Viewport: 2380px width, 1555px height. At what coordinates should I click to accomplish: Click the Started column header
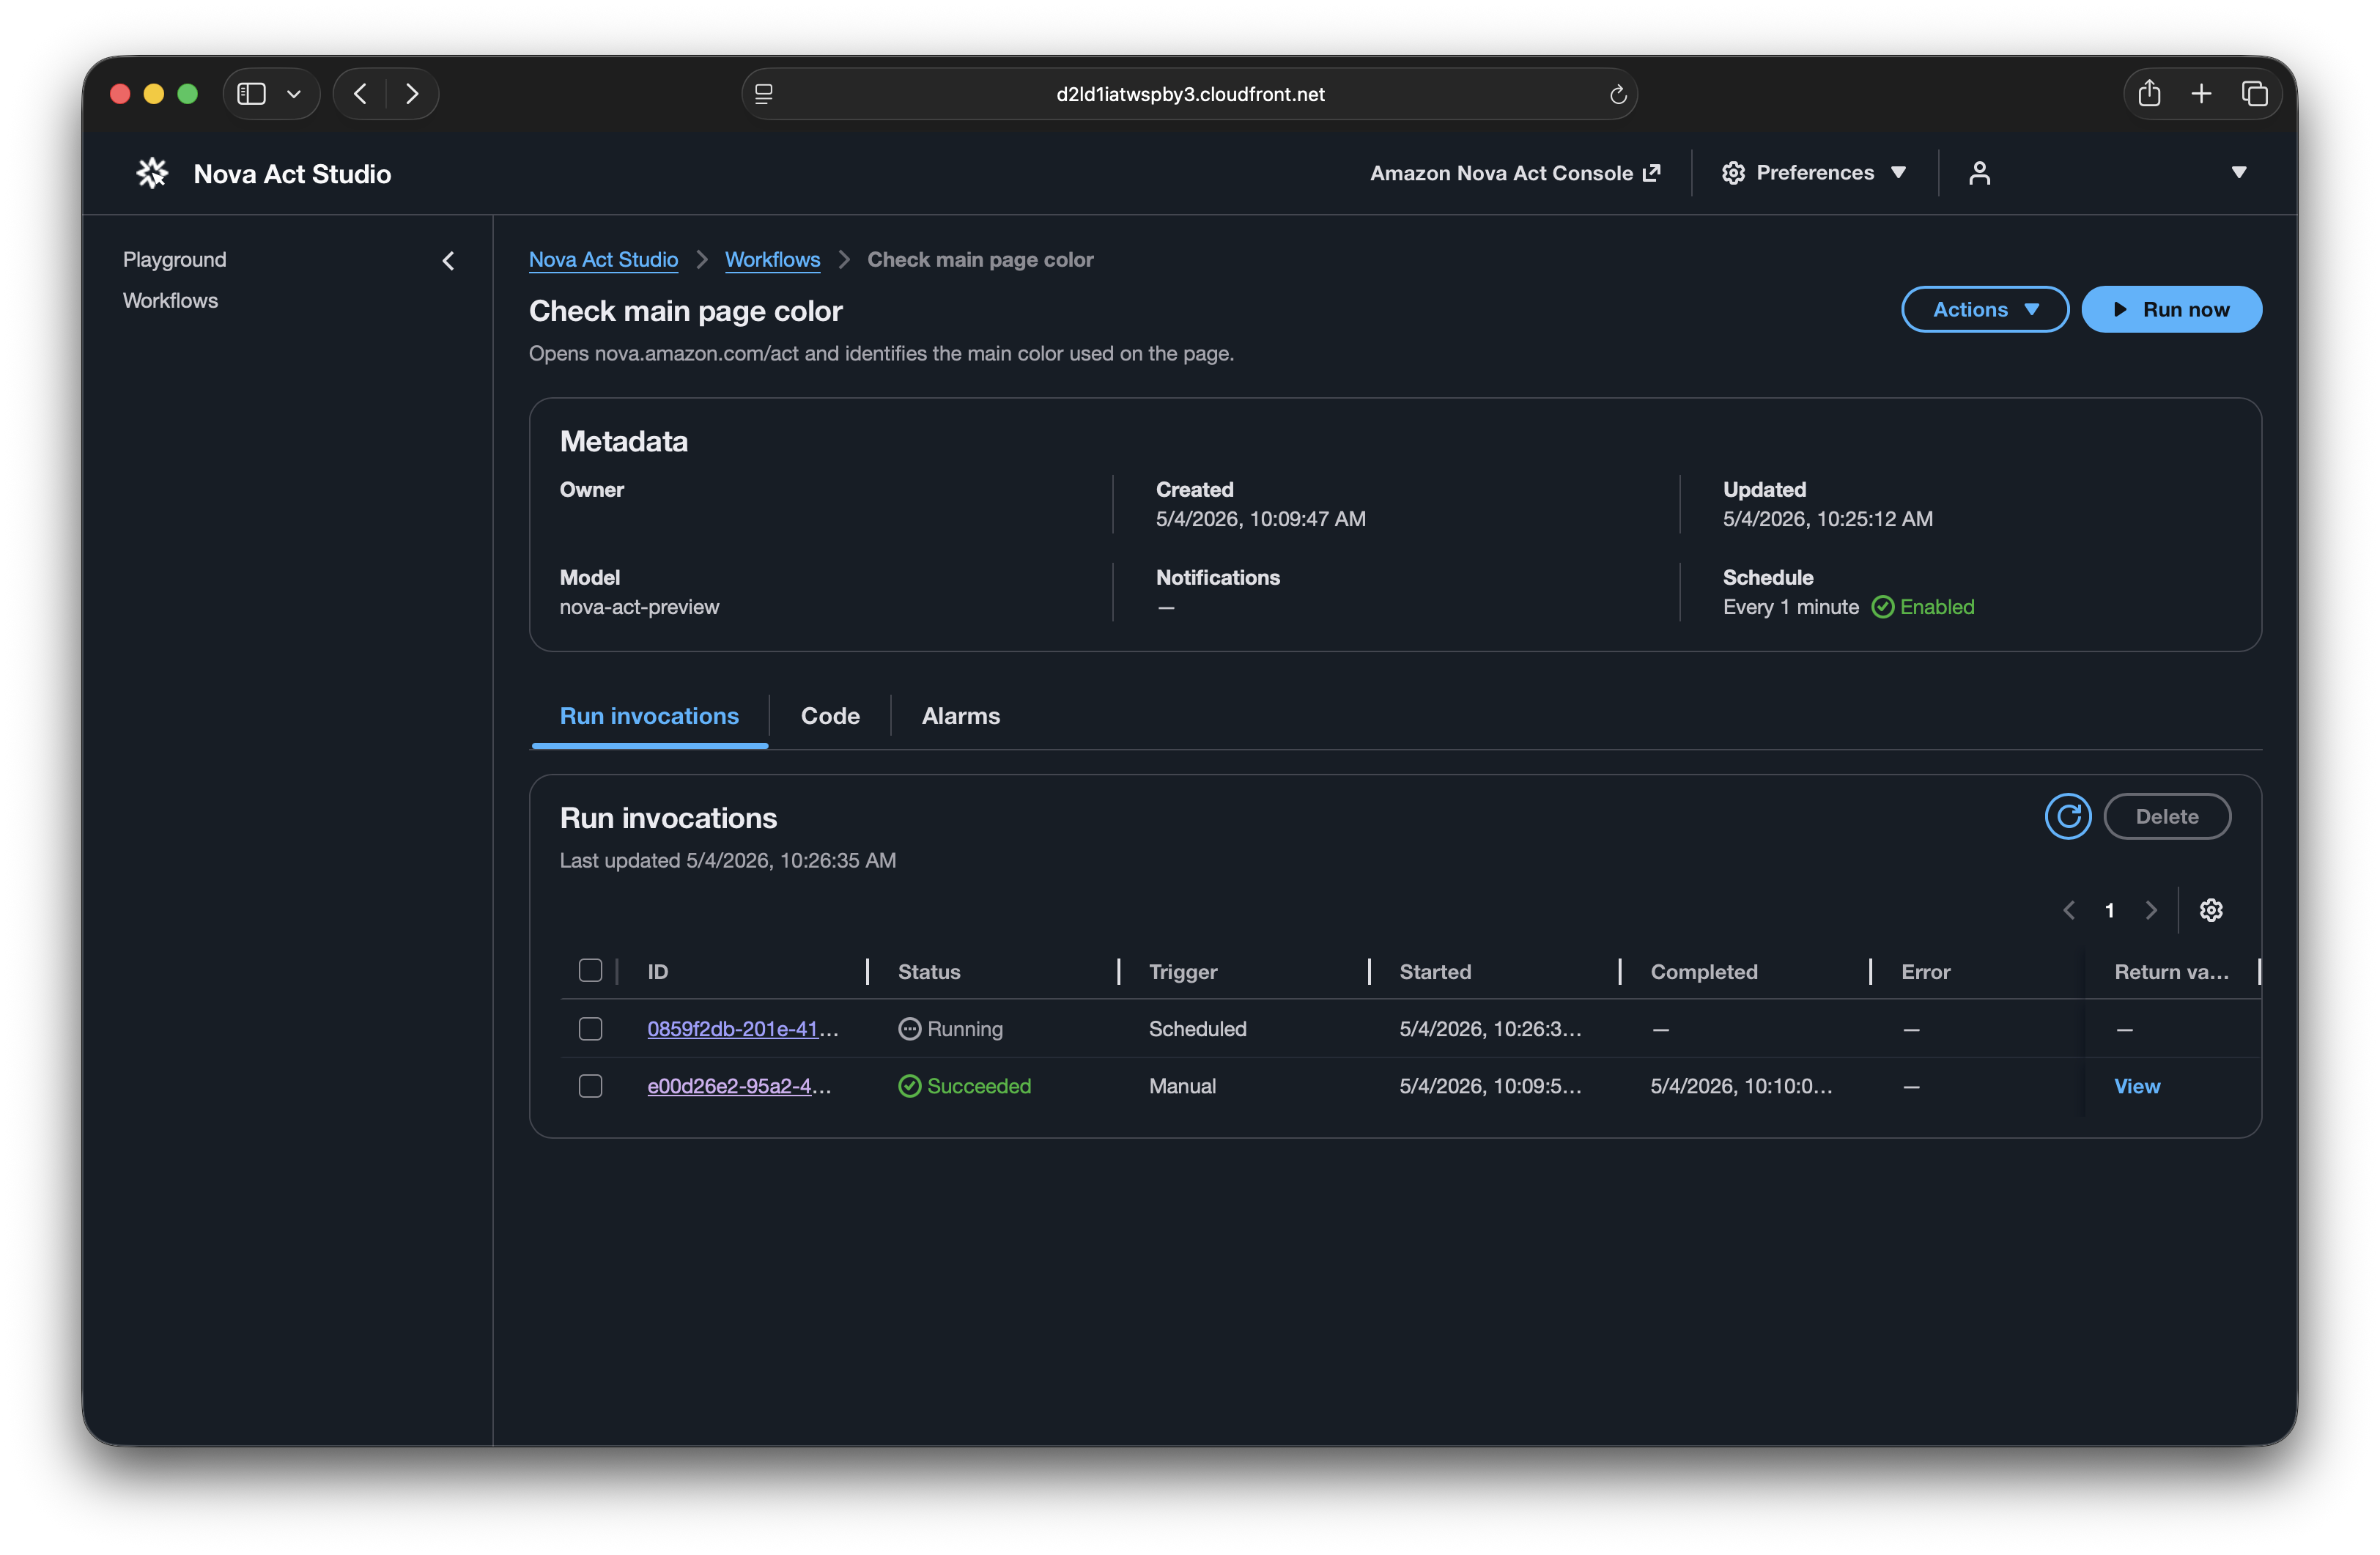[x=1435, y=971]
